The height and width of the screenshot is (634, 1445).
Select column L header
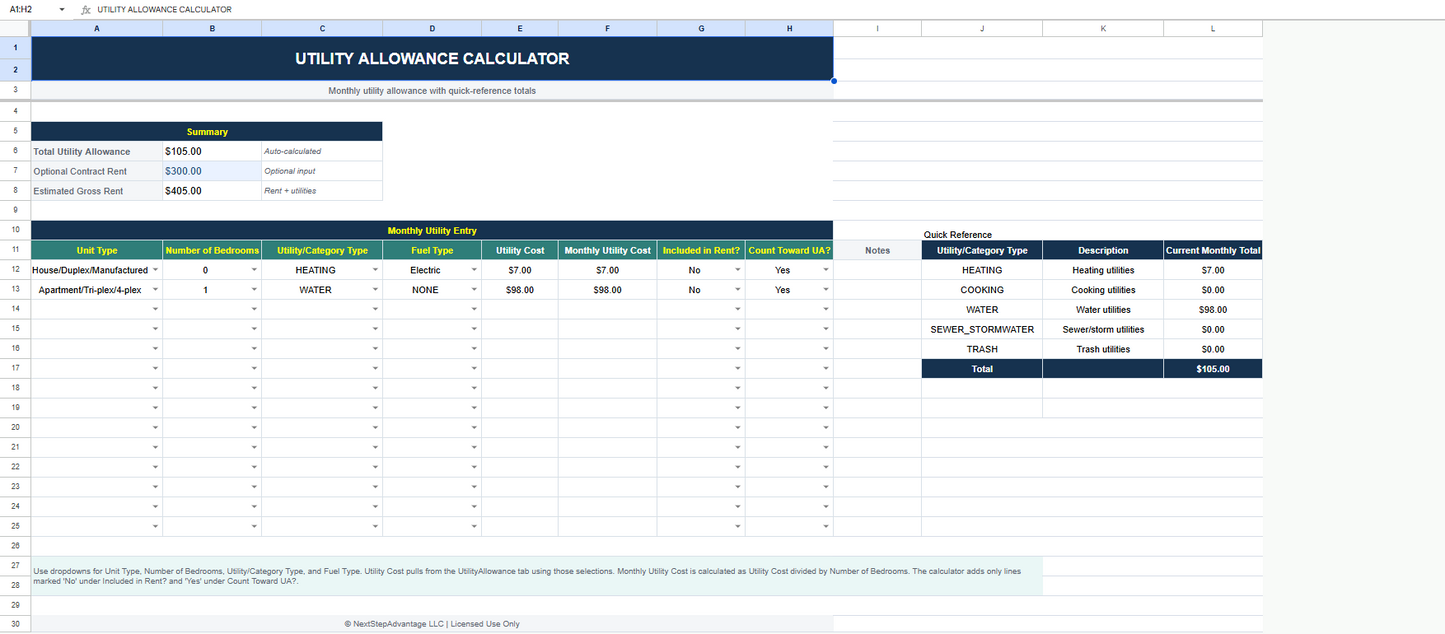[x=1213, y=28]
